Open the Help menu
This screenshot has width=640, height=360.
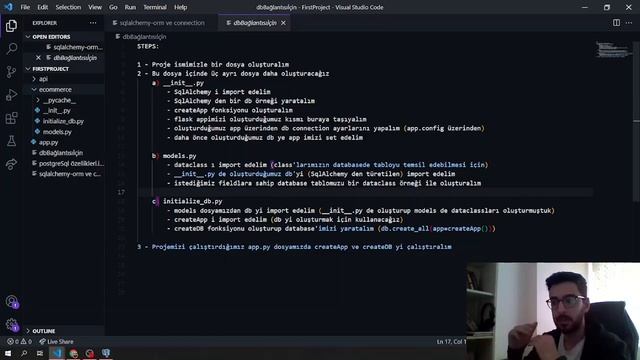click(x=180, y=7)
